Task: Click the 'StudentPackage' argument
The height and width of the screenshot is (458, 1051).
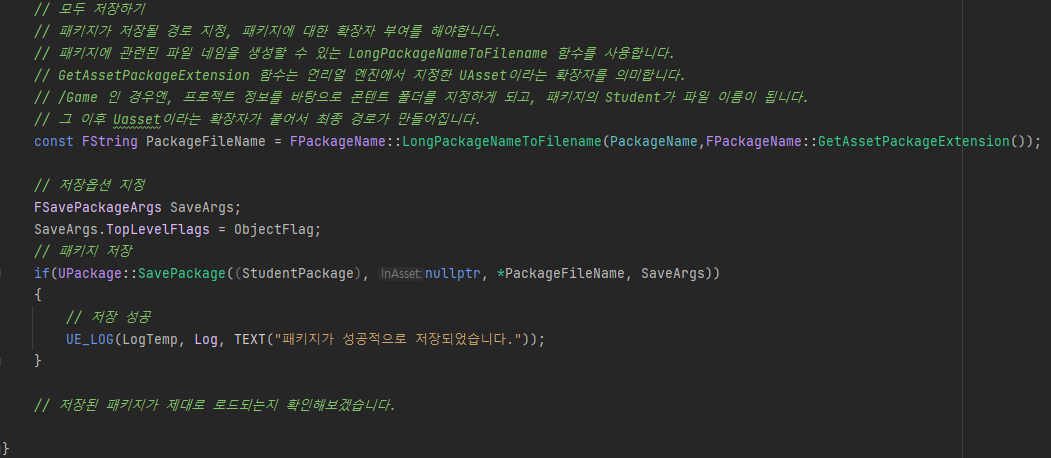Action: [x=298, y=274]
